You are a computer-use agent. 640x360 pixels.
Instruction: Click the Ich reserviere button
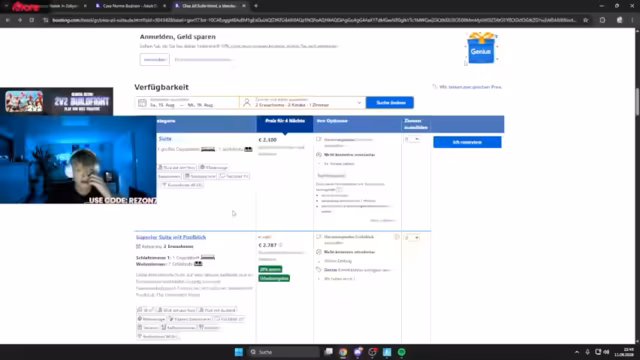pos(467,142)
